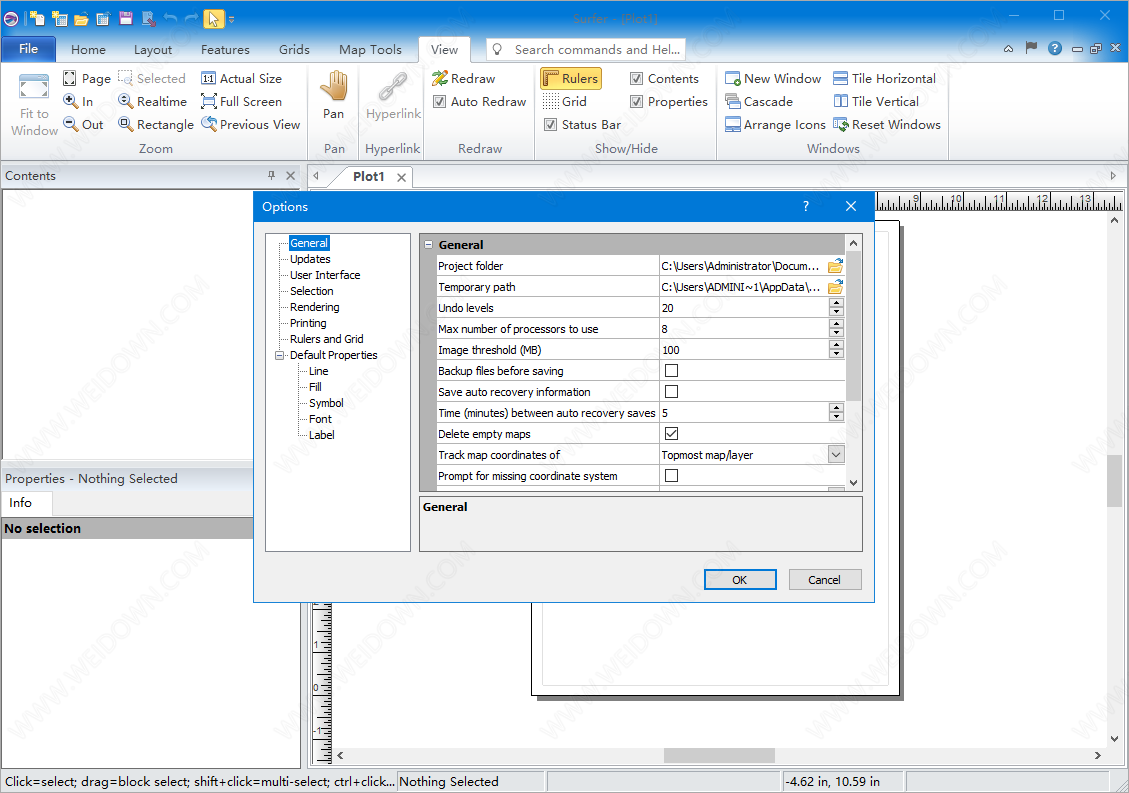Image resolution: width=1129 pixels, height=793 pixels.
Task: Select the Symbol default properties item
Action: click(326, 403)
